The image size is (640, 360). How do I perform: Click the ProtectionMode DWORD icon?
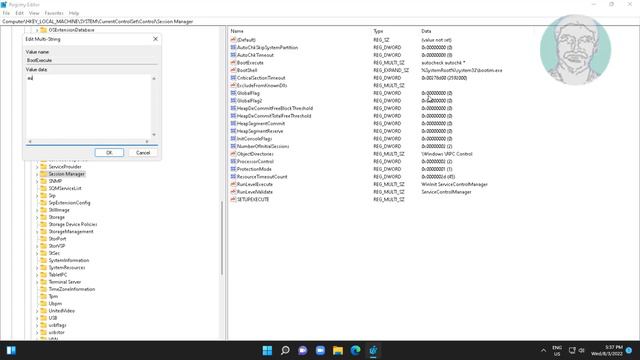pos(233,169)
